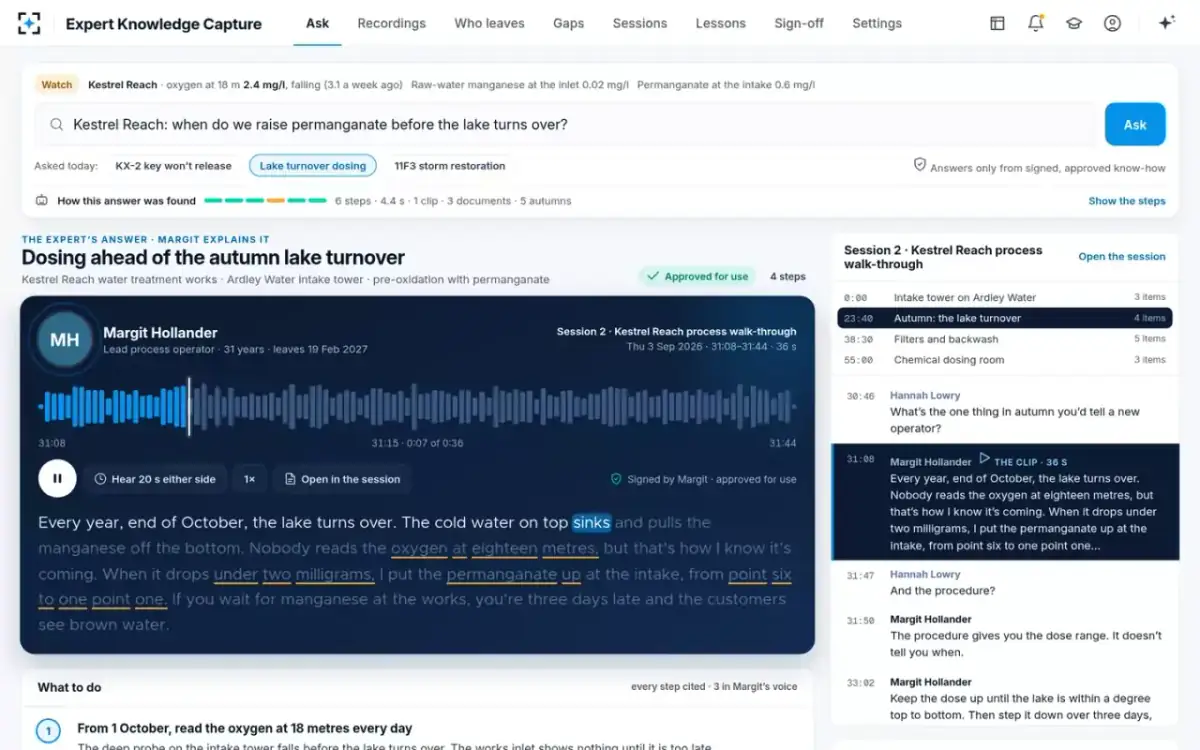This screenshot has height=750, width=1200.
Task: Switch to the Recordings tab
Action: [391, 23]
